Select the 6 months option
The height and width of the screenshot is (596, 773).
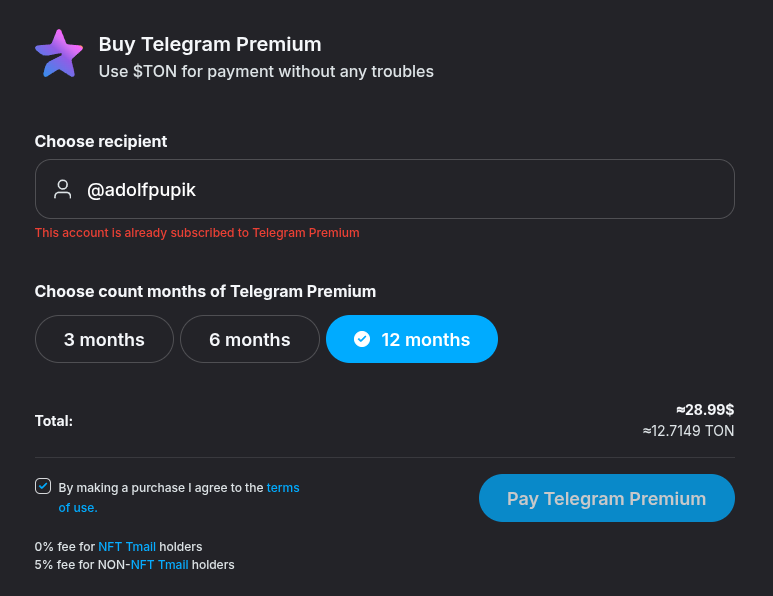[249, 339]
